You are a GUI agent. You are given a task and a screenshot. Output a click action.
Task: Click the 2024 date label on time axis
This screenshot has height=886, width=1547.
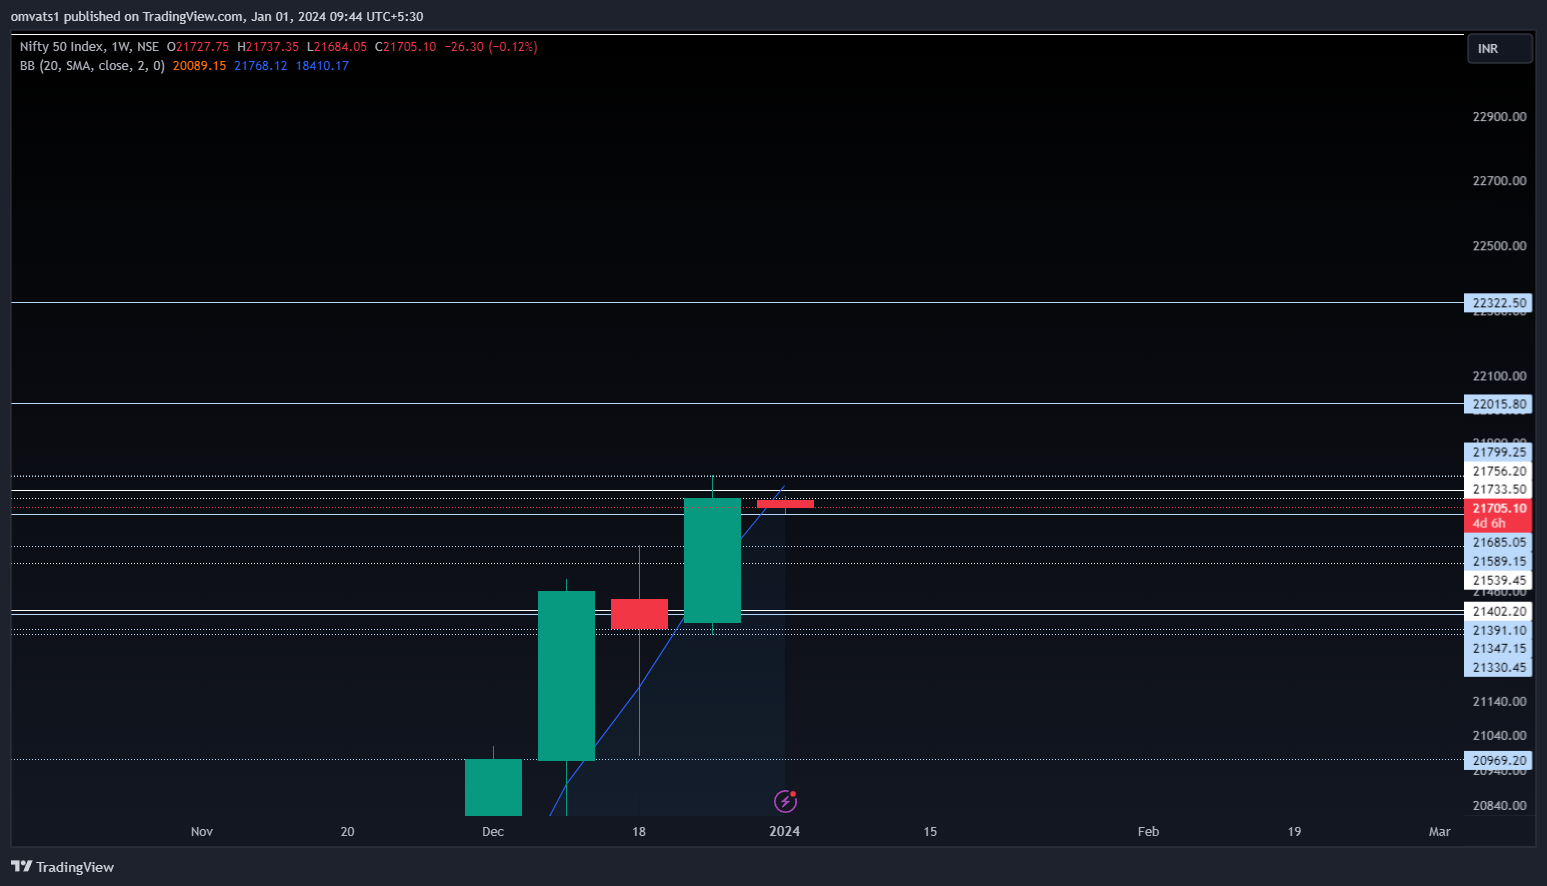click(785, 831)
